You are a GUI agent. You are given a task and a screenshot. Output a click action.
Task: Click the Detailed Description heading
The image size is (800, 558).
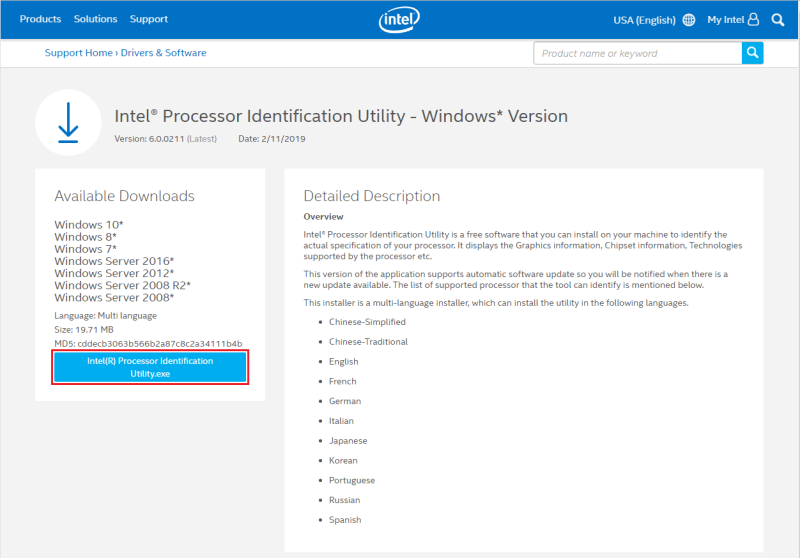pyautogui.click(x=371, y=196)
